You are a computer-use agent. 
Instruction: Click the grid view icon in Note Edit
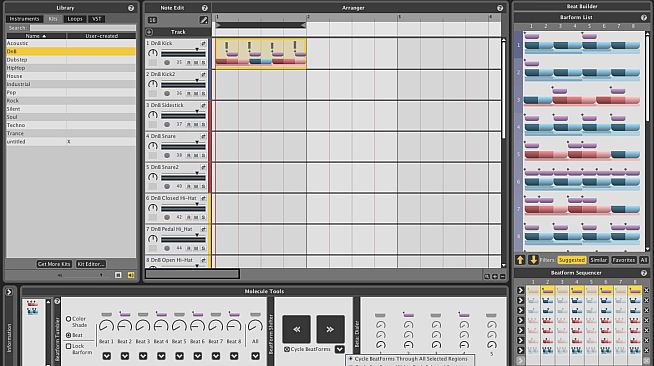pyautogui.click(x=152, y=20)
